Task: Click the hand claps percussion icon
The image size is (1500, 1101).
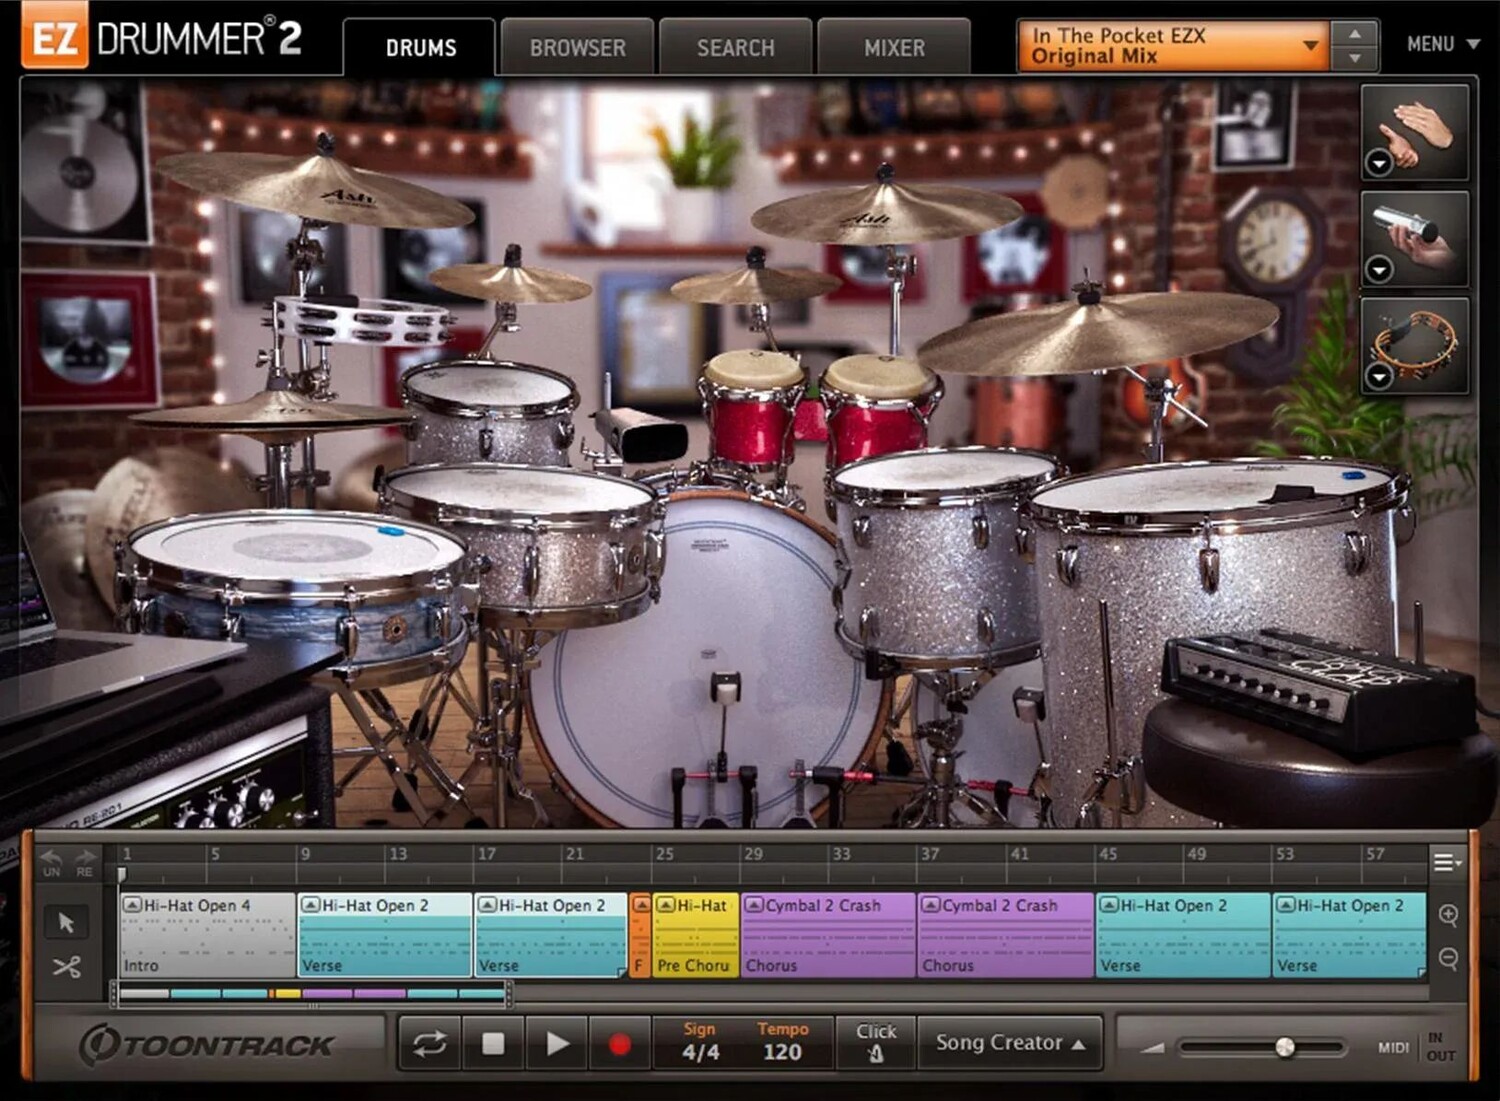Action: 1415,130
